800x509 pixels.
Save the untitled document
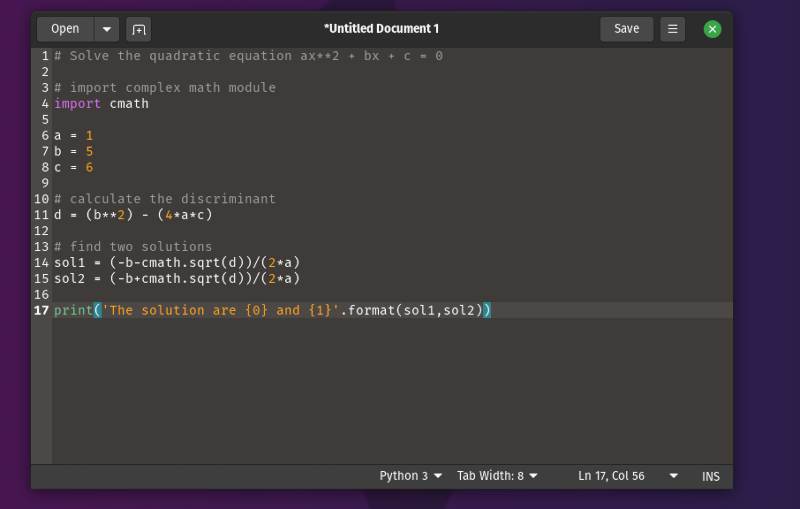pyautogui.click(x=627, y=29)
